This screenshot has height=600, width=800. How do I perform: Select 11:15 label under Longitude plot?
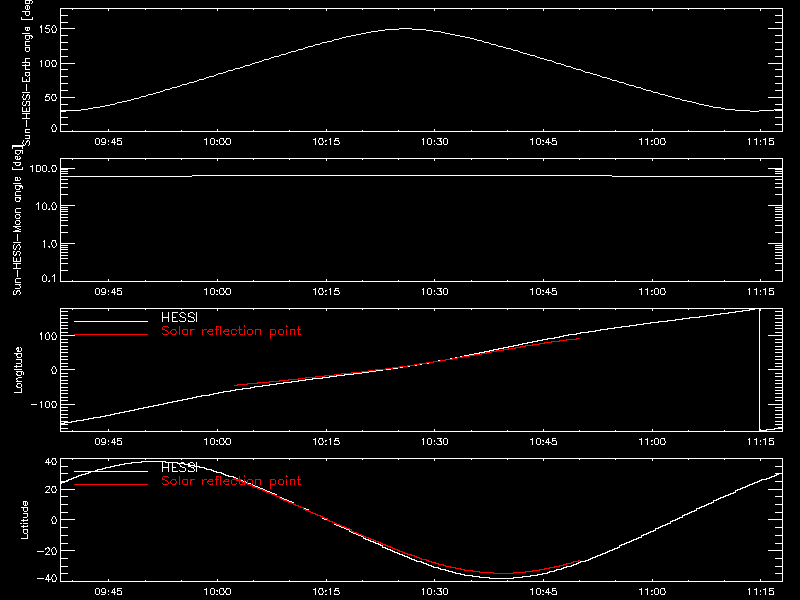[761, 442]
